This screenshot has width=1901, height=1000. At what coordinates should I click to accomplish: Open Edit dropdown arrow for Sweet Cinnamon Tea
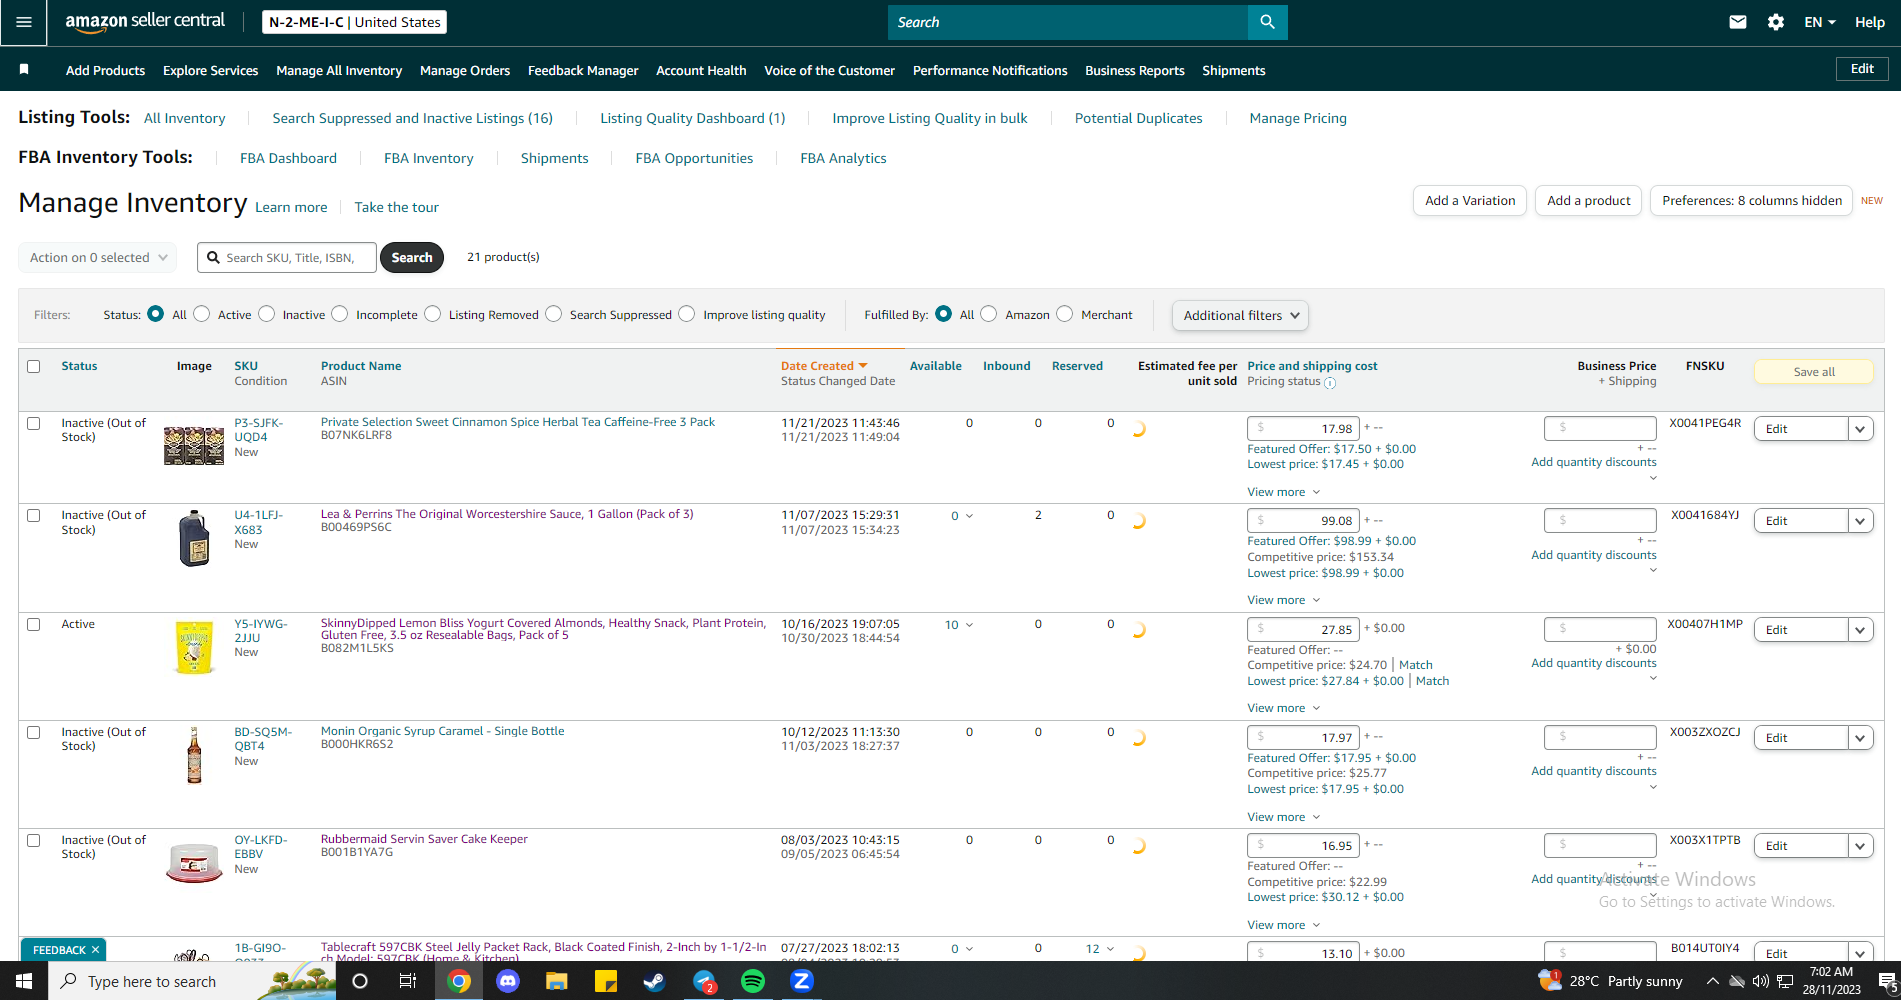(1860, 429)
